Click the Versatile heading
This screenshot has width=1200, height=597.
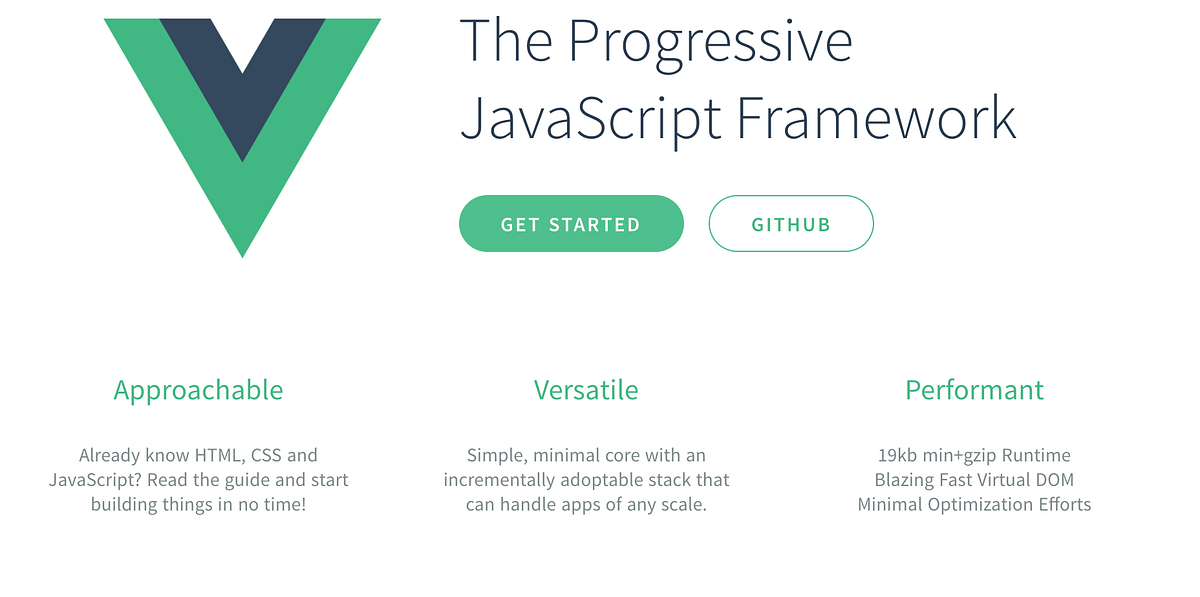(586, 390)
